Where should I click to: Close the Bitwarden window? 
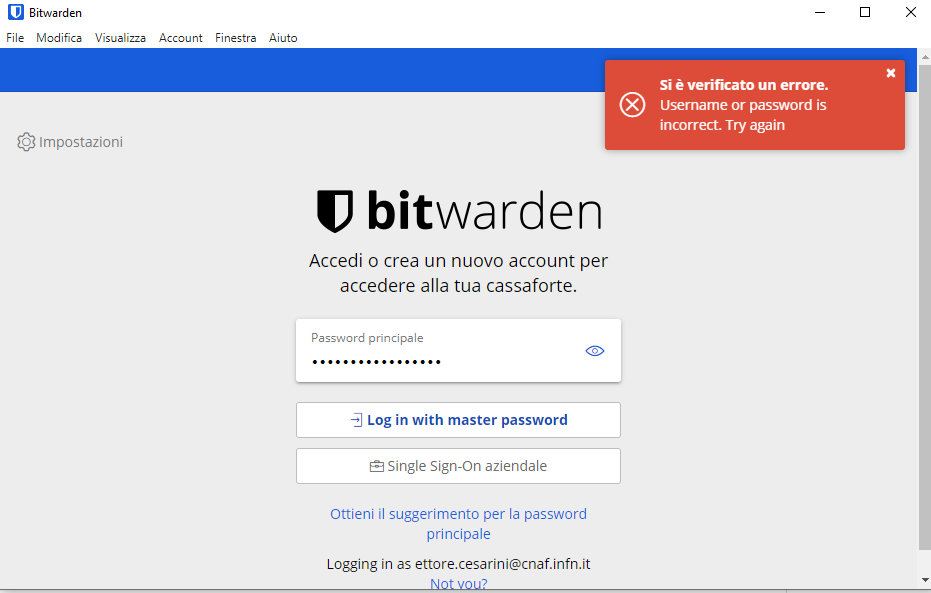(910, 12)
